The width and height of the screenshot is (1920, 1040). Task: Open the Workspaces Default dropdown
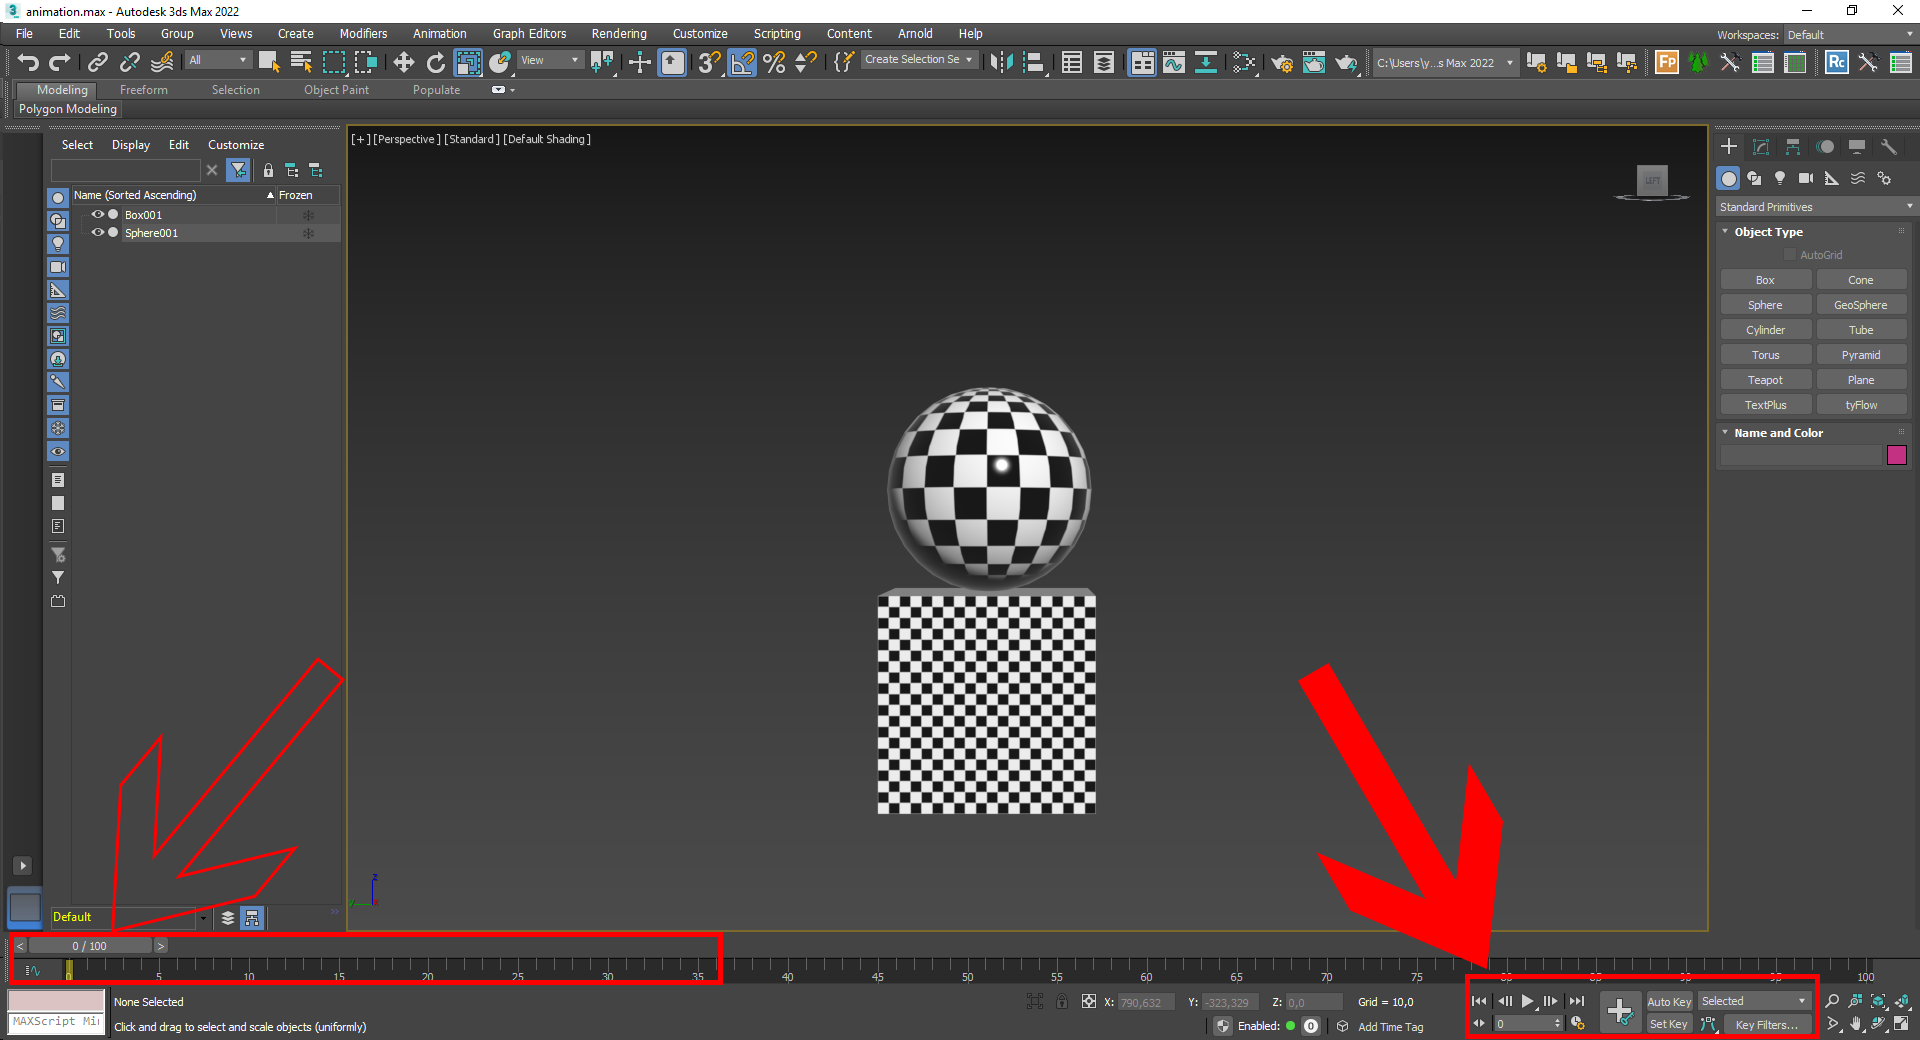pos(1850,35)
